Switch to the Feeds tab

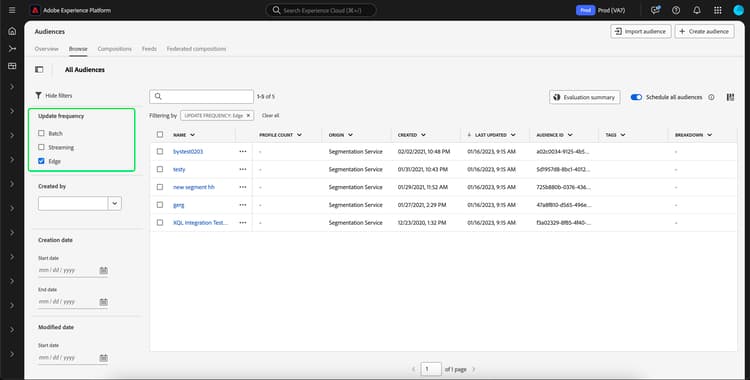(x=149, y=49)
